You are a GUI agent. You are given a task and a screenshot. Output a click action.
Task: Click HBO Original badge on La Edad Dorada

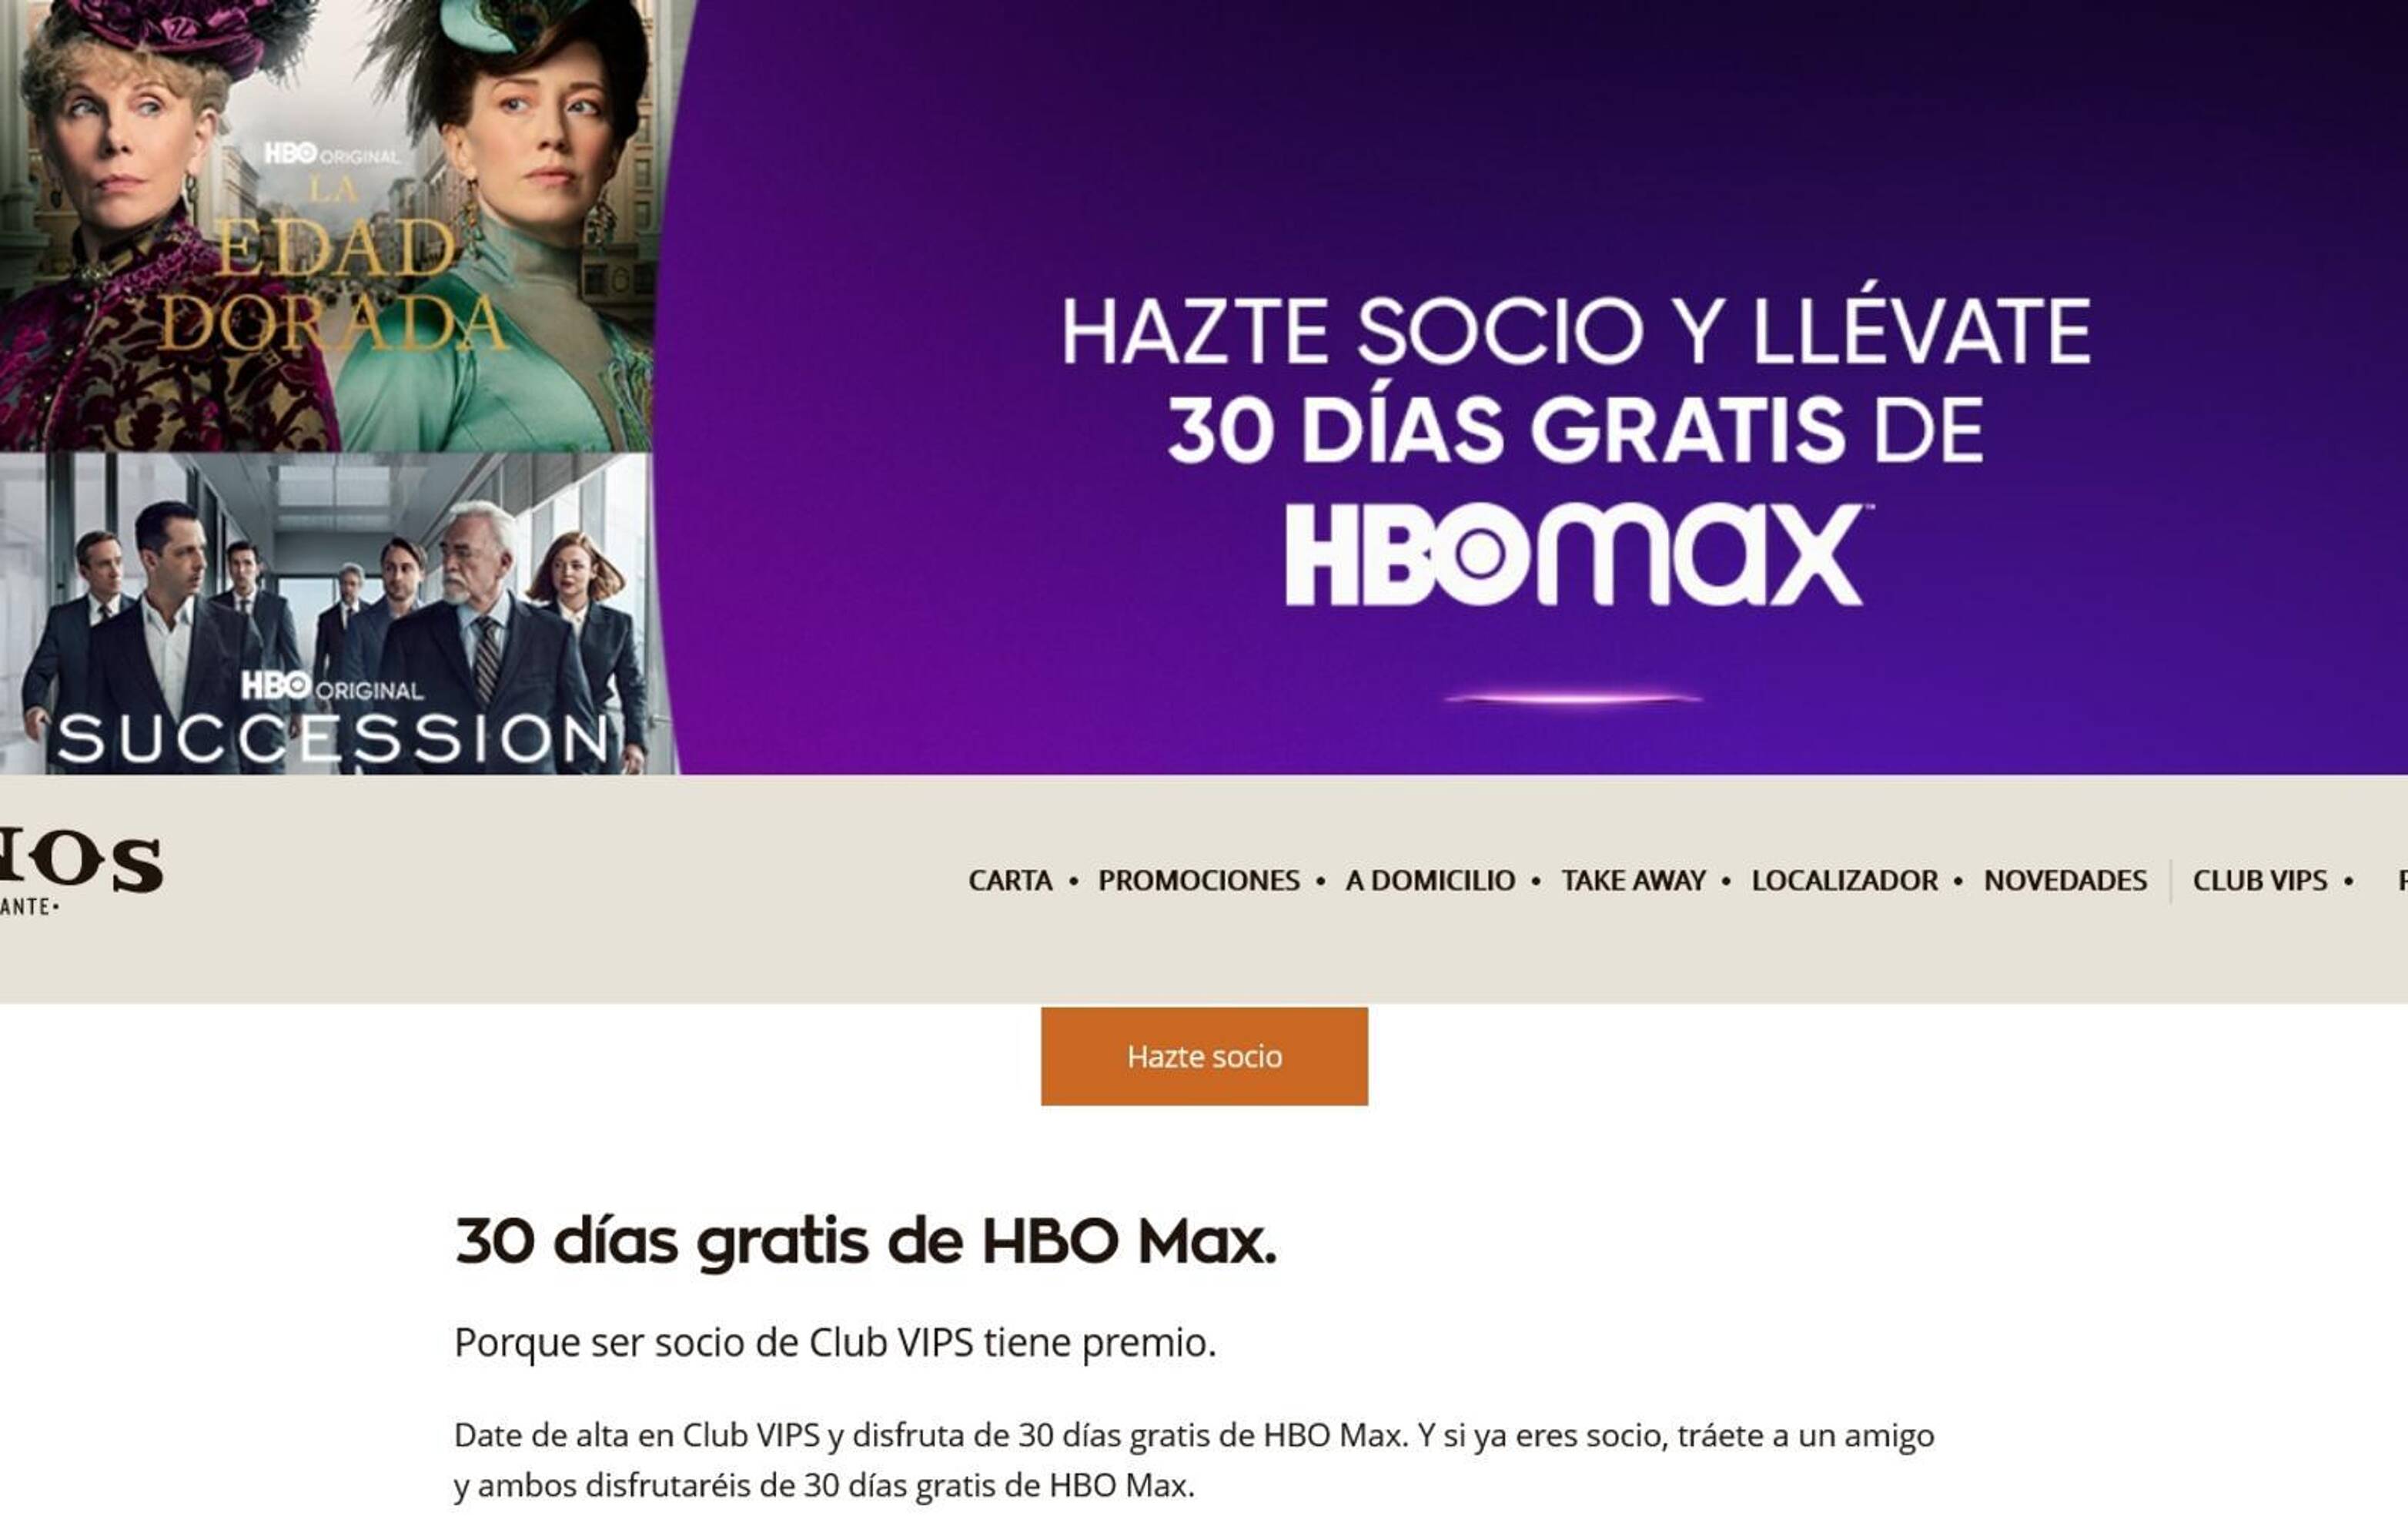pyautogui.click(x=331, y=154)
